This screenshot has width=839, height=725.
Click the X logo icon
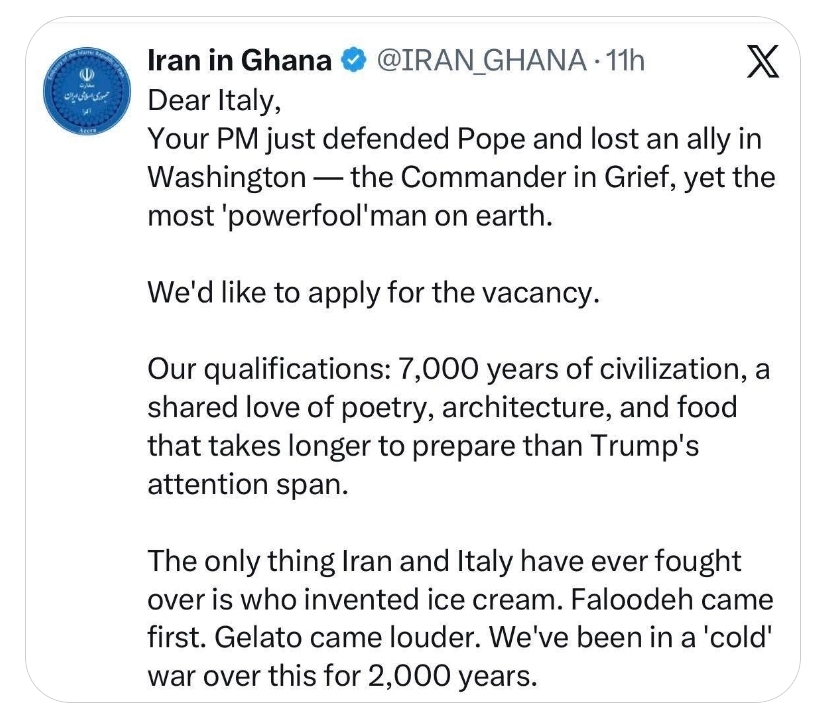point(764,63)
